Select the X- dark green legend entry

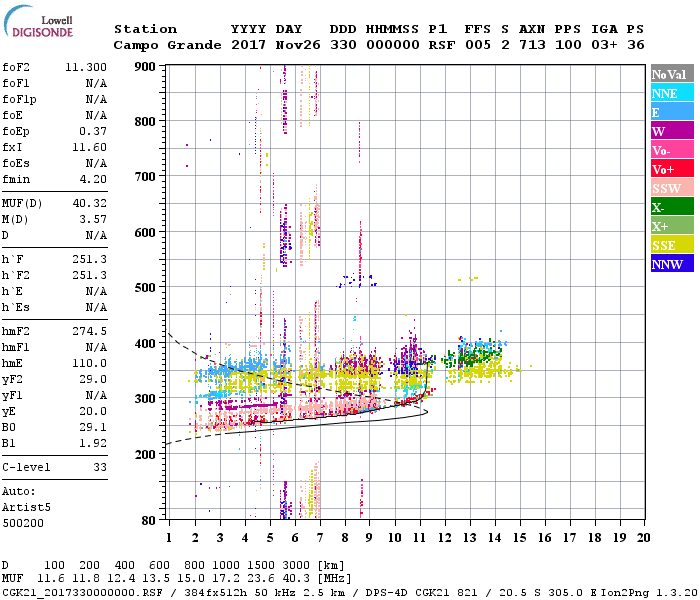coord(671,207)
